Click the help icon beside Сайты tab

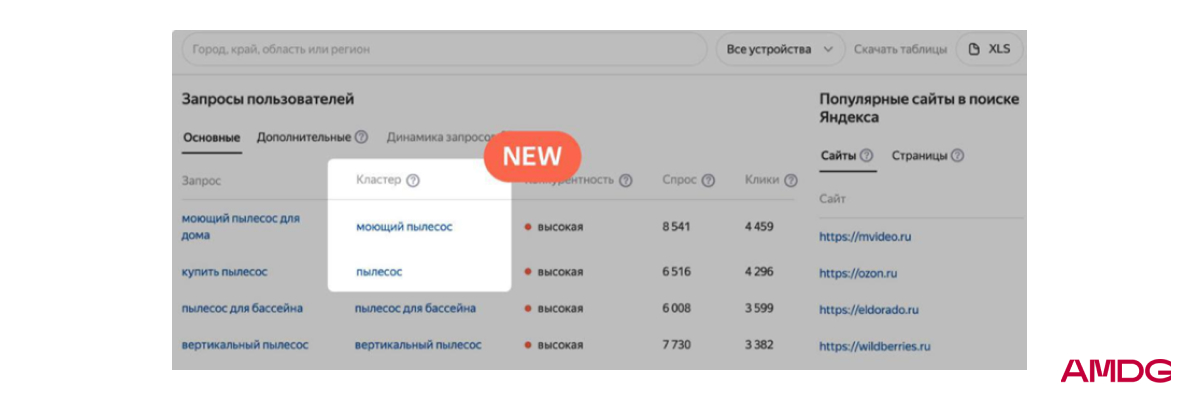pyautogui.click(x=866, y=156)
